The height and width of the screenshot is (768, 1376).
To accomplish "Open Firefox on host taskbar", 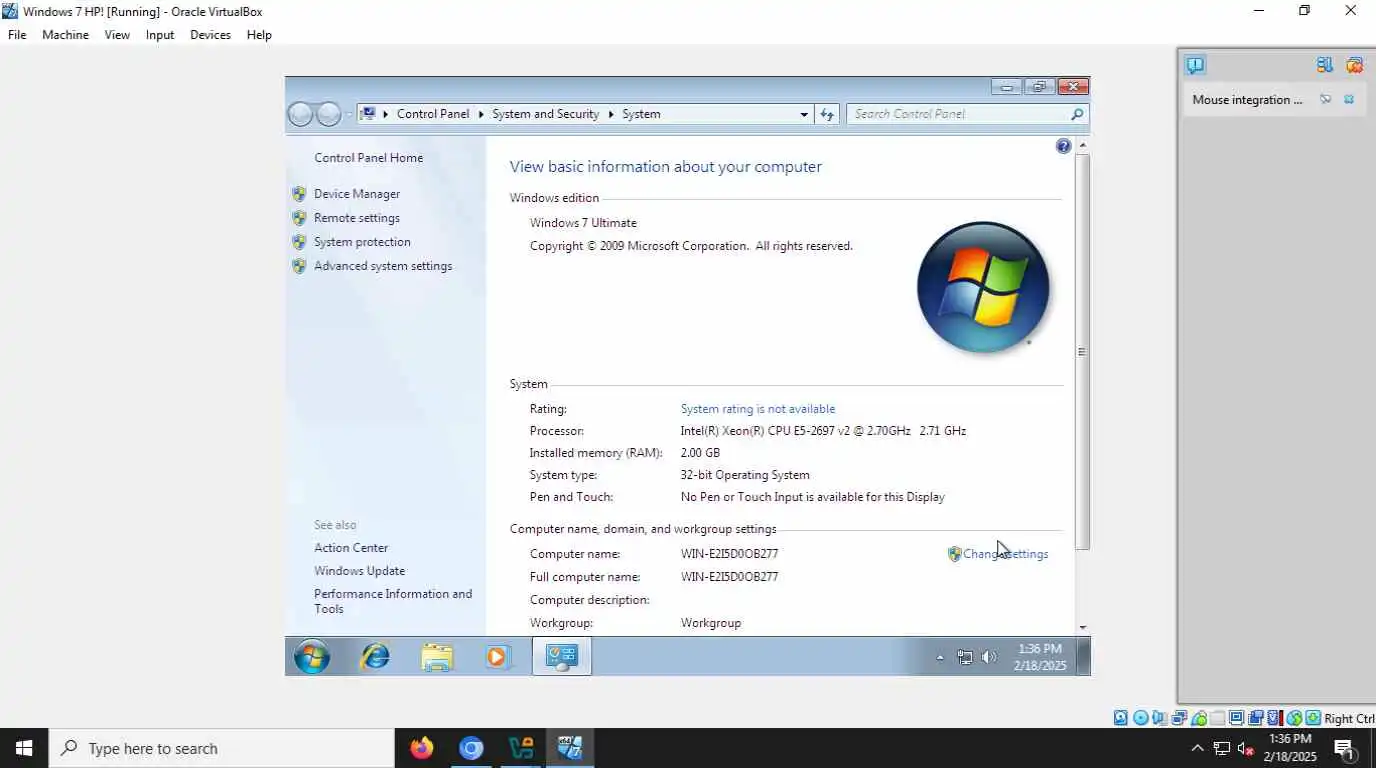I will (x=422, y=748).
